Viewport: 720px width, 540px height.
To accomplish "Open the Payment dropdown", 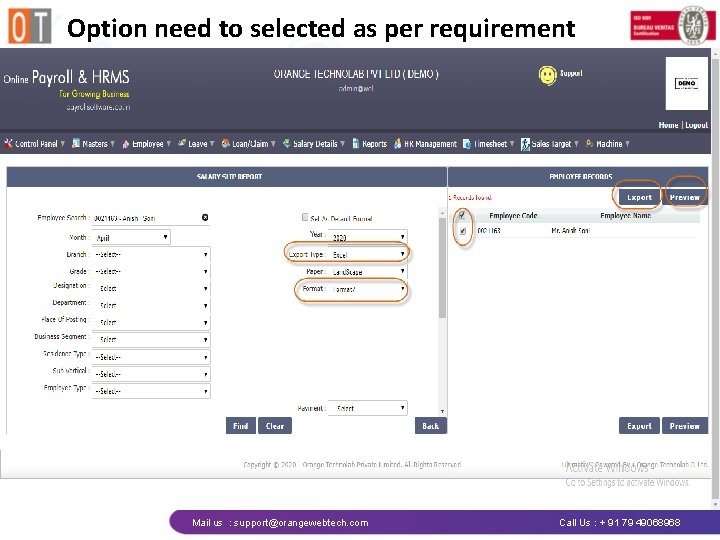I will point(367,408).
